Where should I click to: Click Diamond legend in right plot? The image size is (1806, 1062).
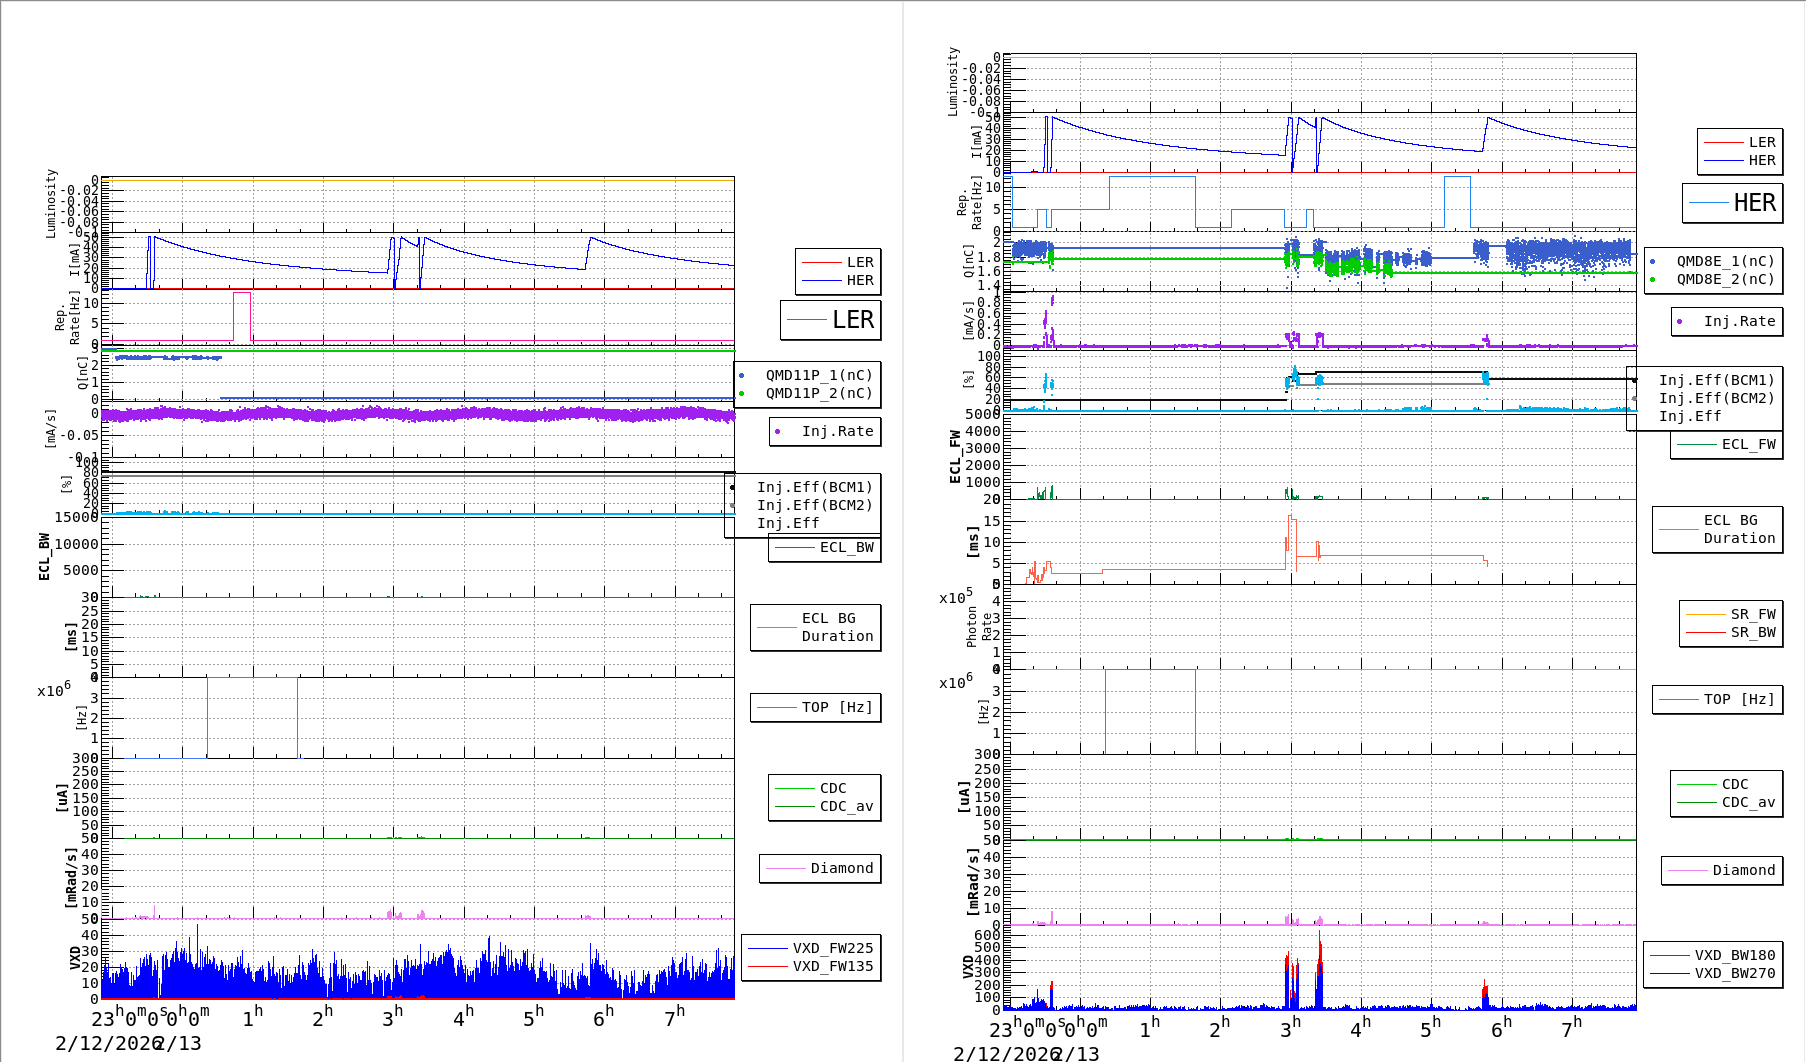1743,870
